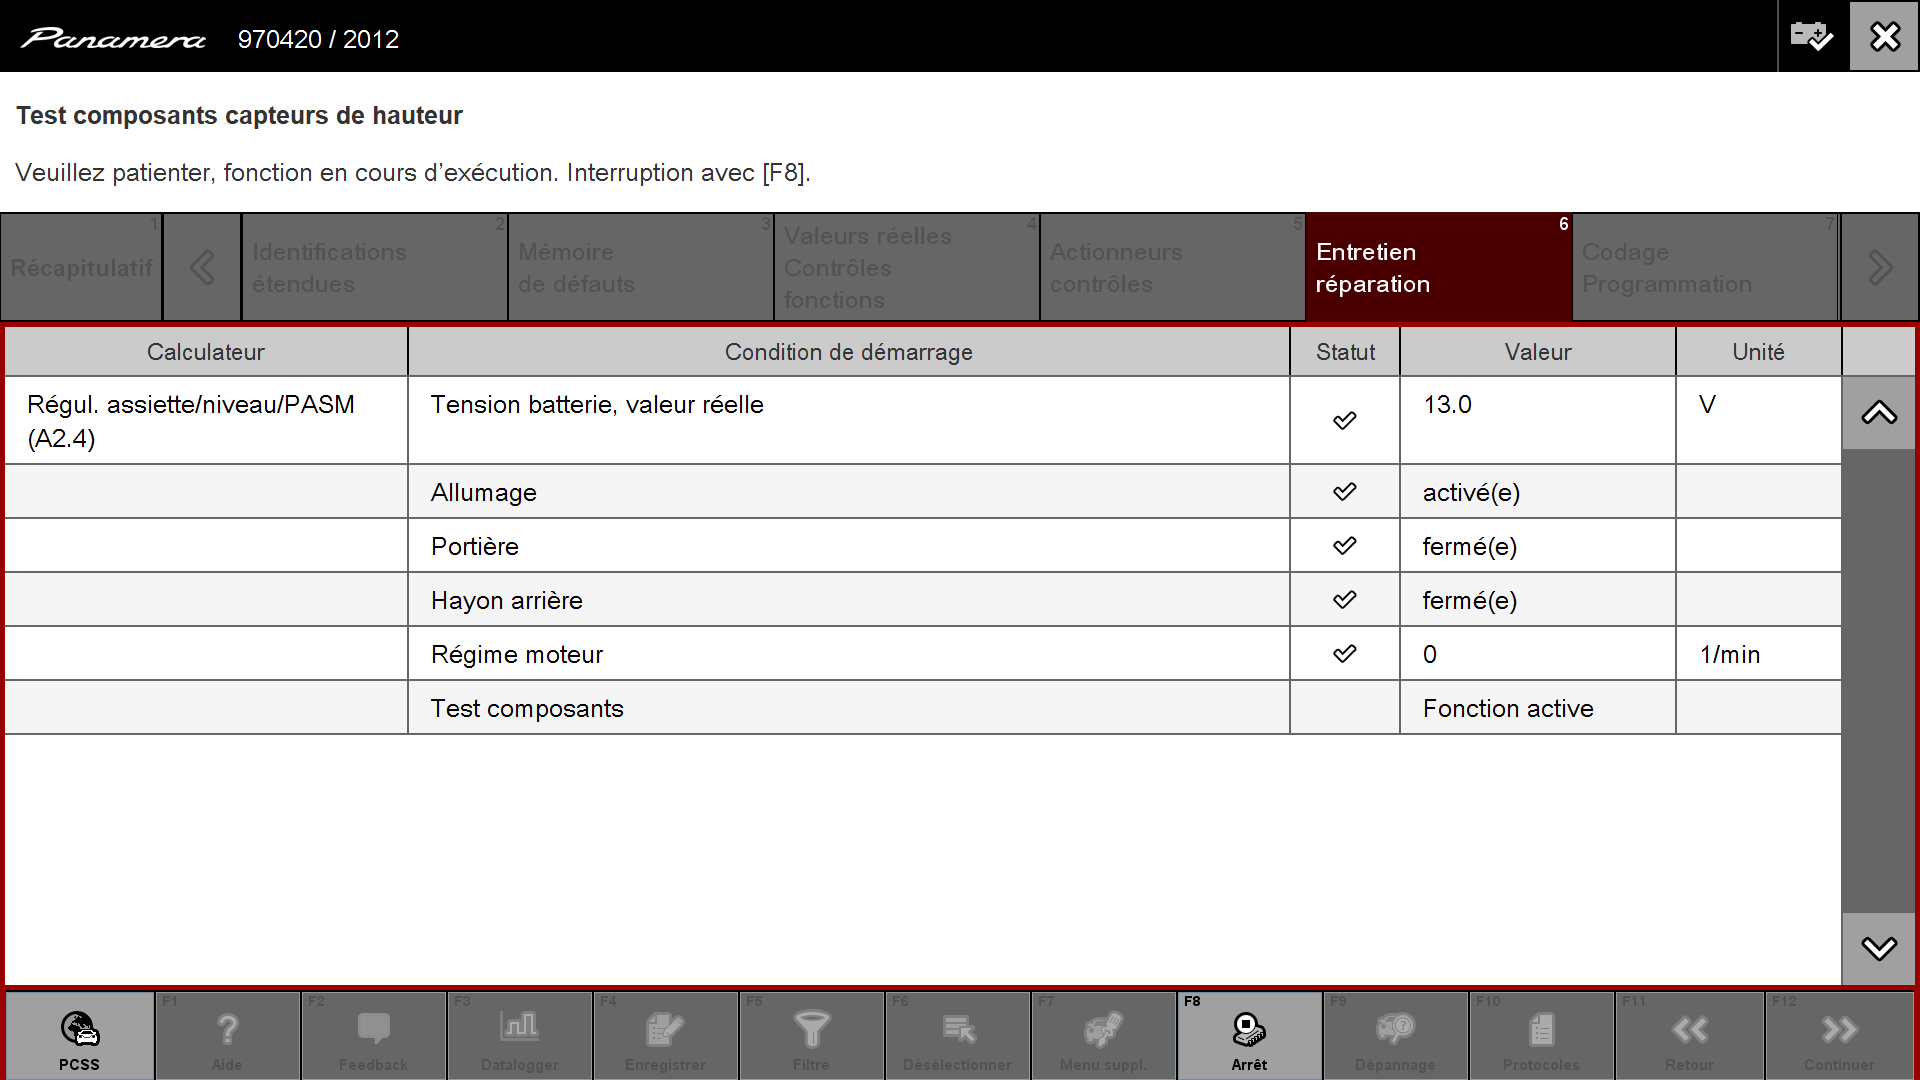Open the Feedback speech bubble button
This screenshot has height=1080, width=1920.
(373, 1036)
